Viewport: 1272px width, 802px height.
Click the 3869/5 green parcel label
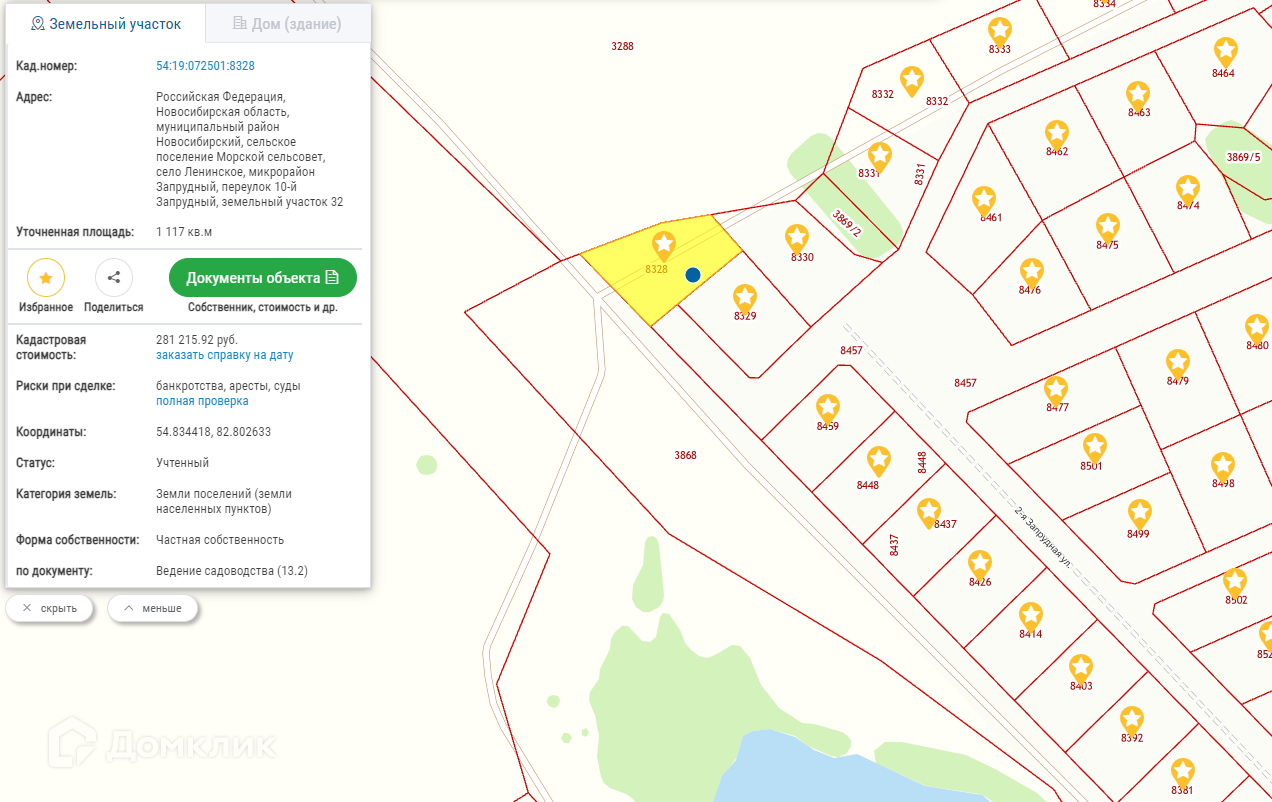pos(1243,157)
